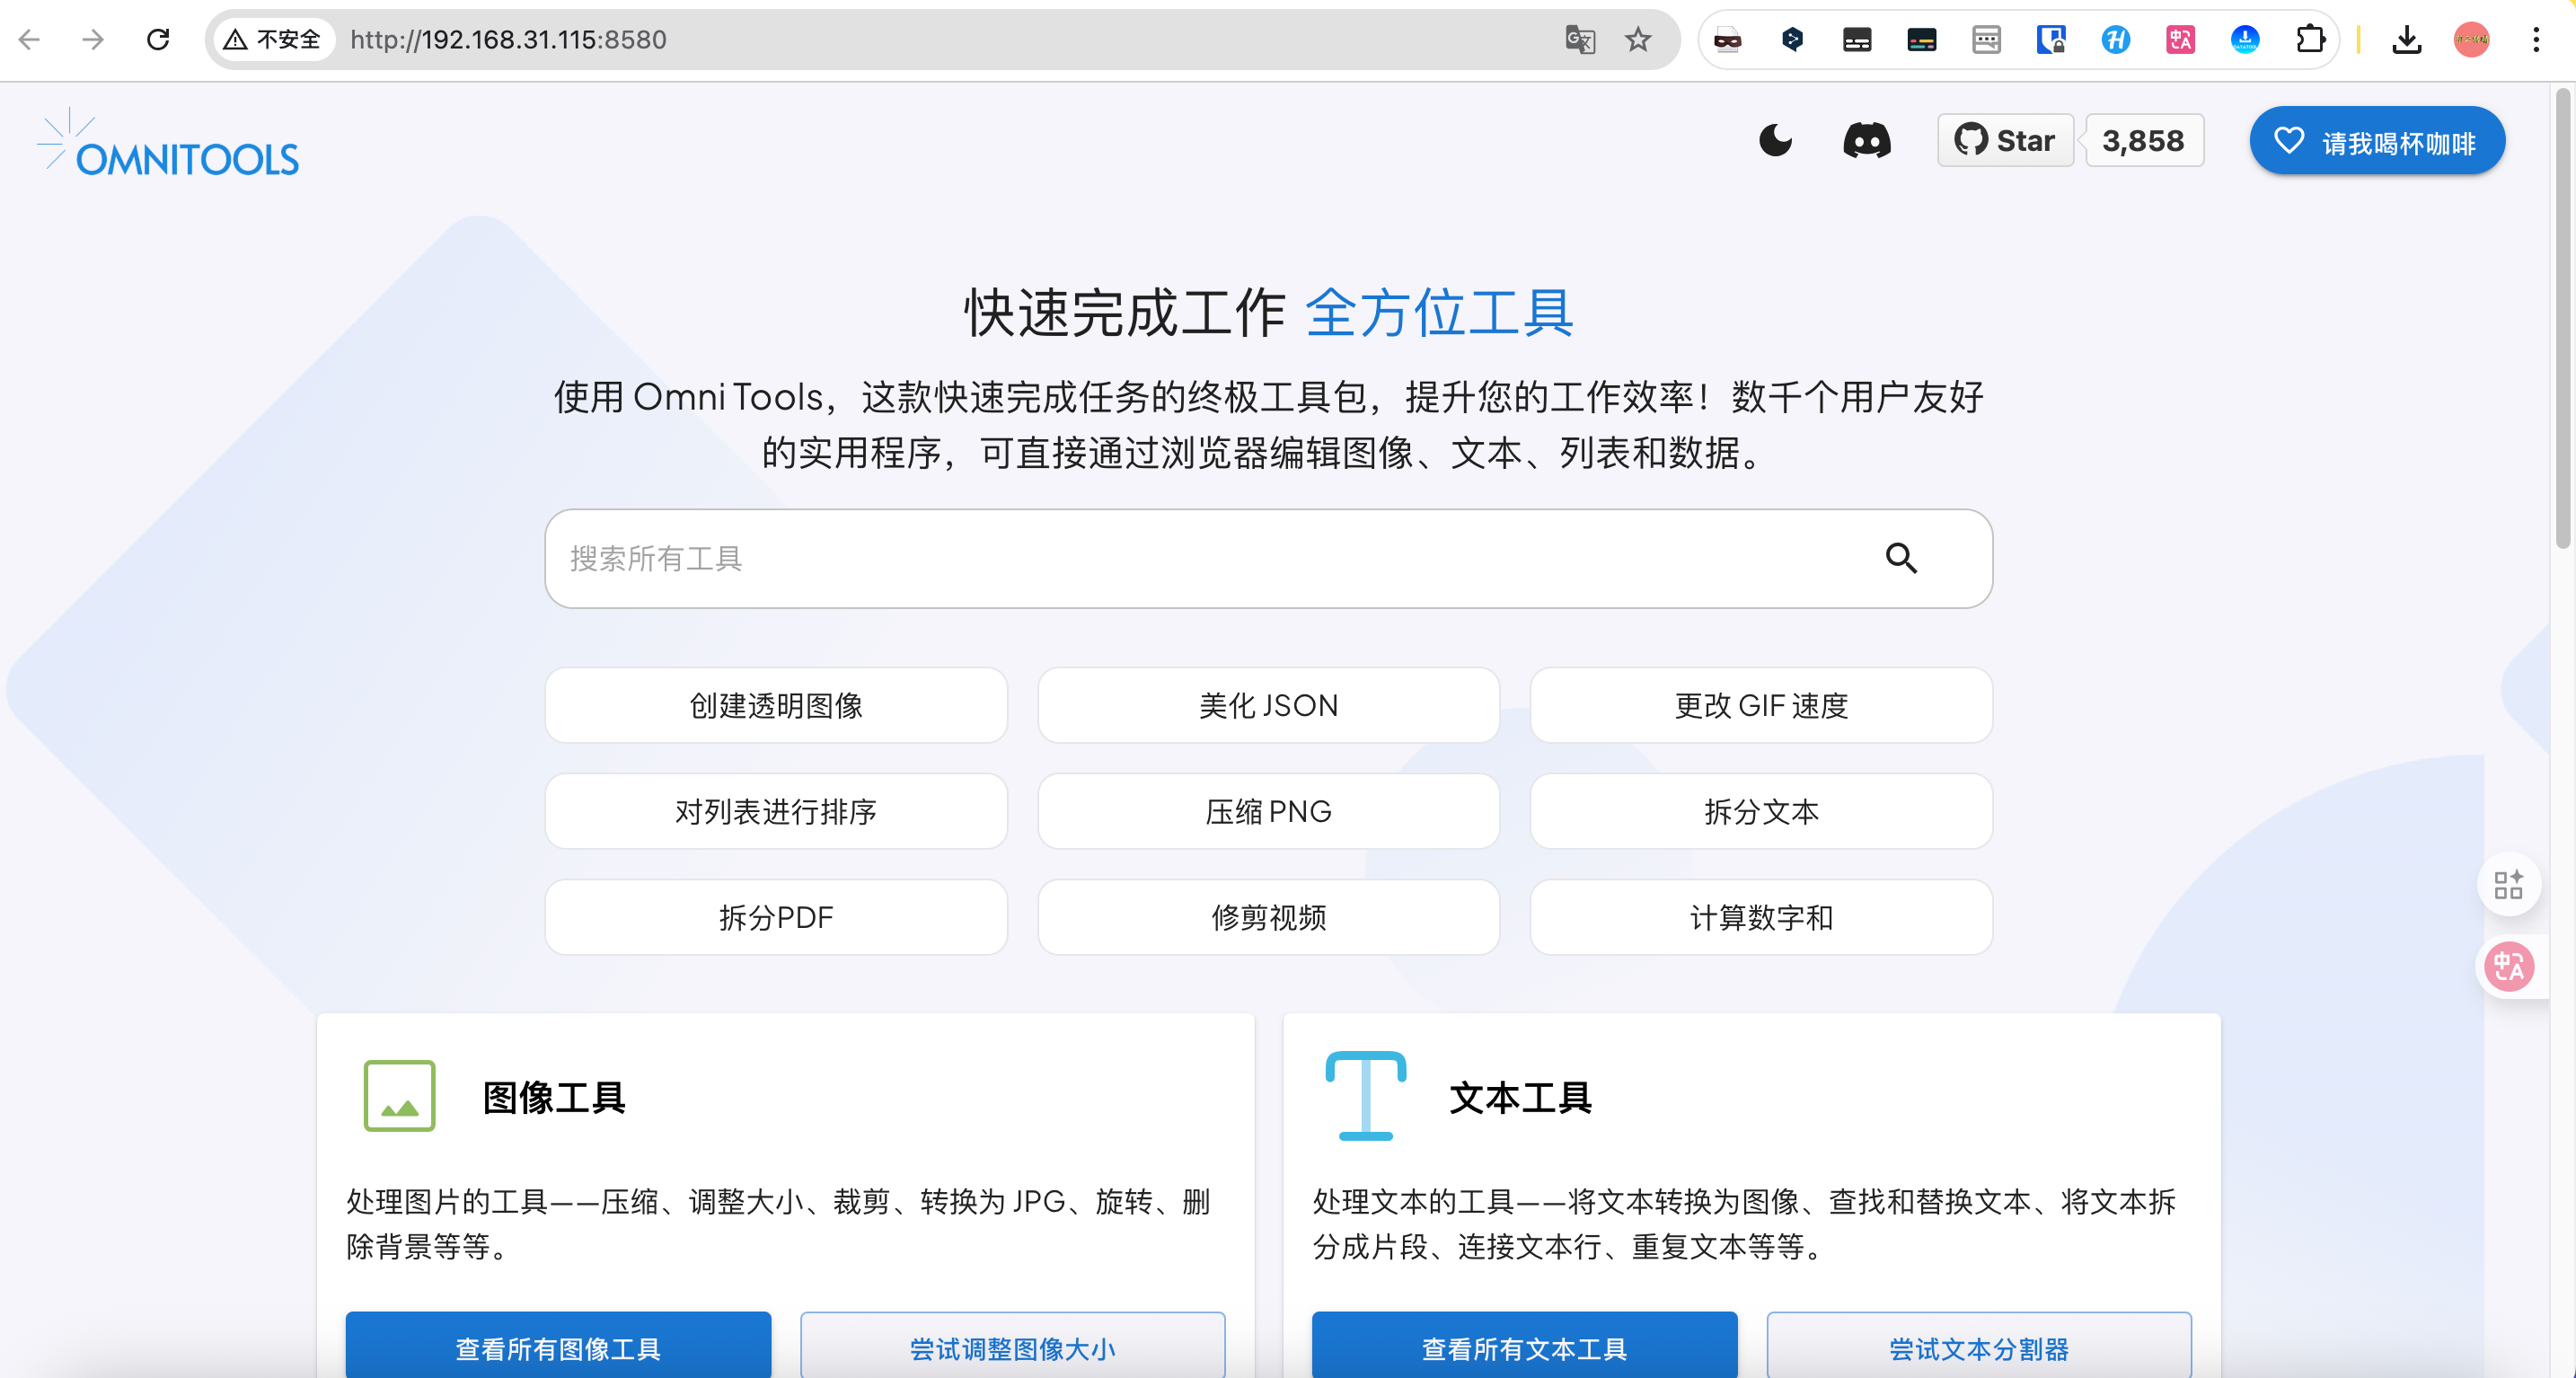Open the Discord community icon
Image resolution: width=2576 pixels, height=1378 pixels.
[1866, 140]
